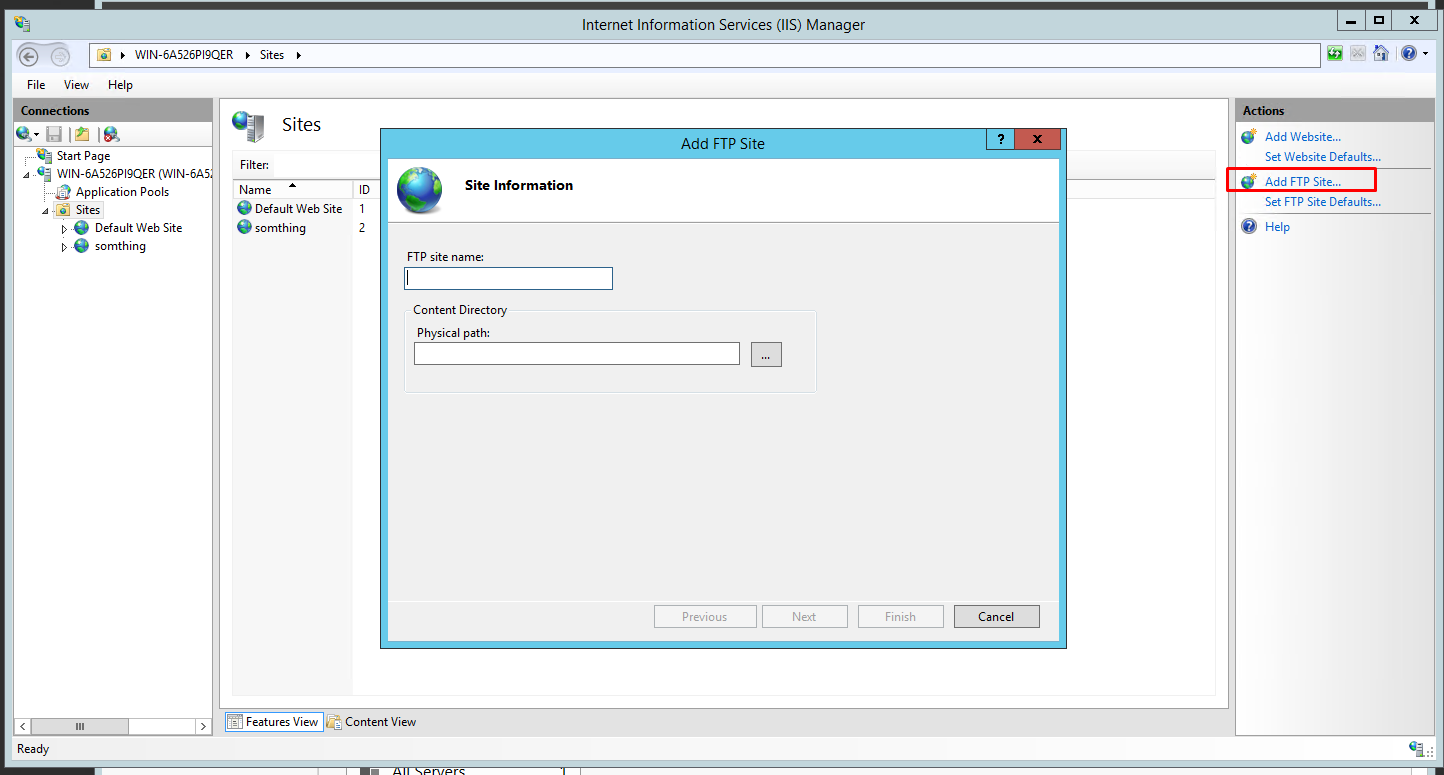Viewport: 1444px width, 775px height.
Task: Click the Save floppy disk icon in Connections
Action: (x=54, y=133)
